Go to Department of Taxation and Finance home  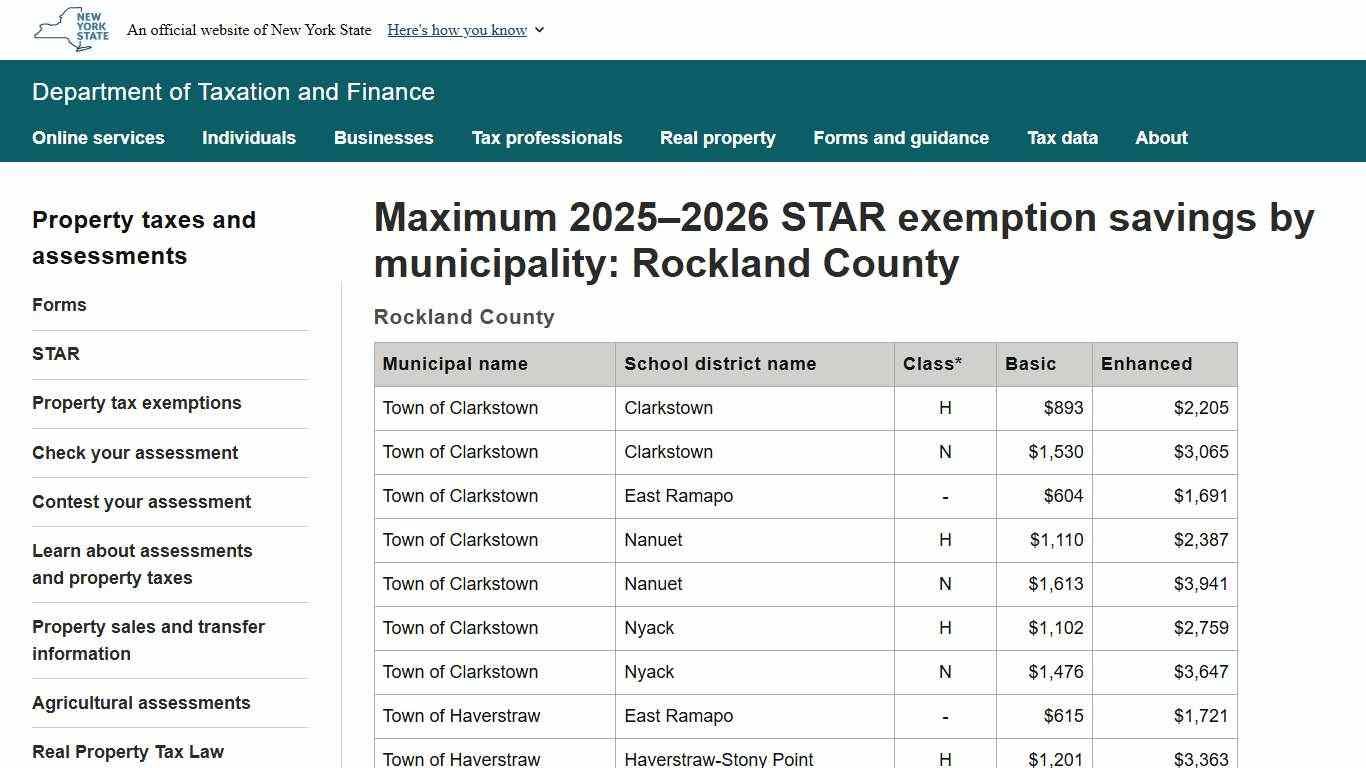coord(233,92)
